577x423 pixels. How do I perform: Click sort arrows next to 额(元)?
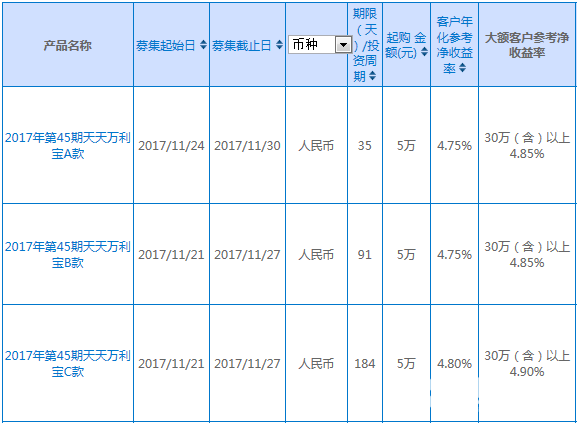click(x=424, y=52)
